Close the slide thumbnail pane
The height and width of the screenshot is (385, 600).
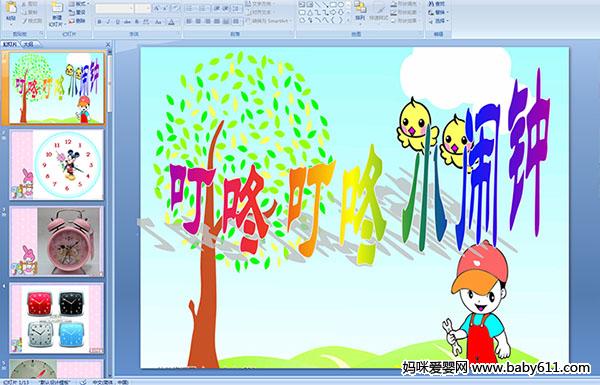(108, 44)
